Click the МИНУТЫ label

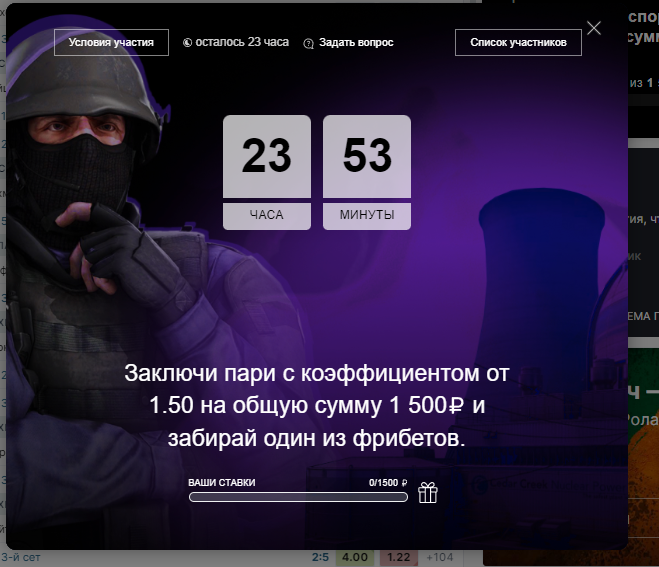pyautogui.click(x=367, y=215)
